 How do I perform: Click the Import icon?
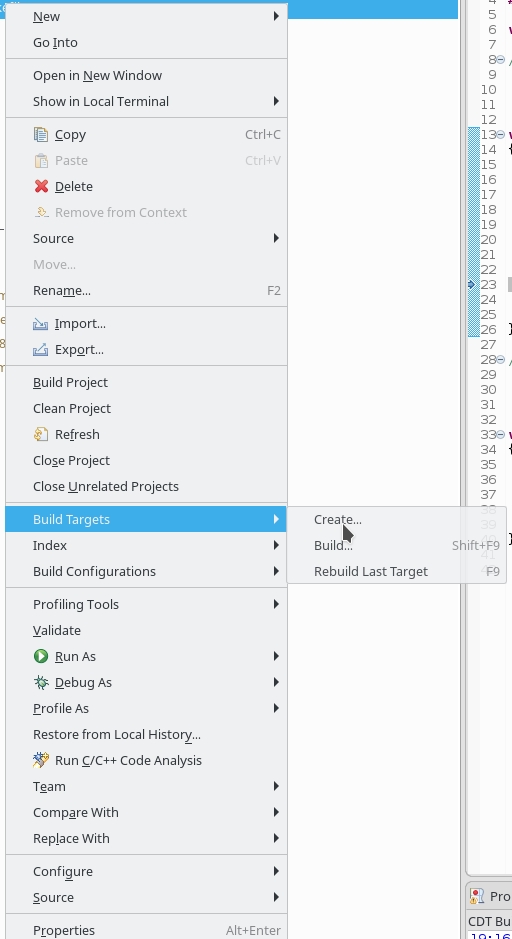pos(41,324)
